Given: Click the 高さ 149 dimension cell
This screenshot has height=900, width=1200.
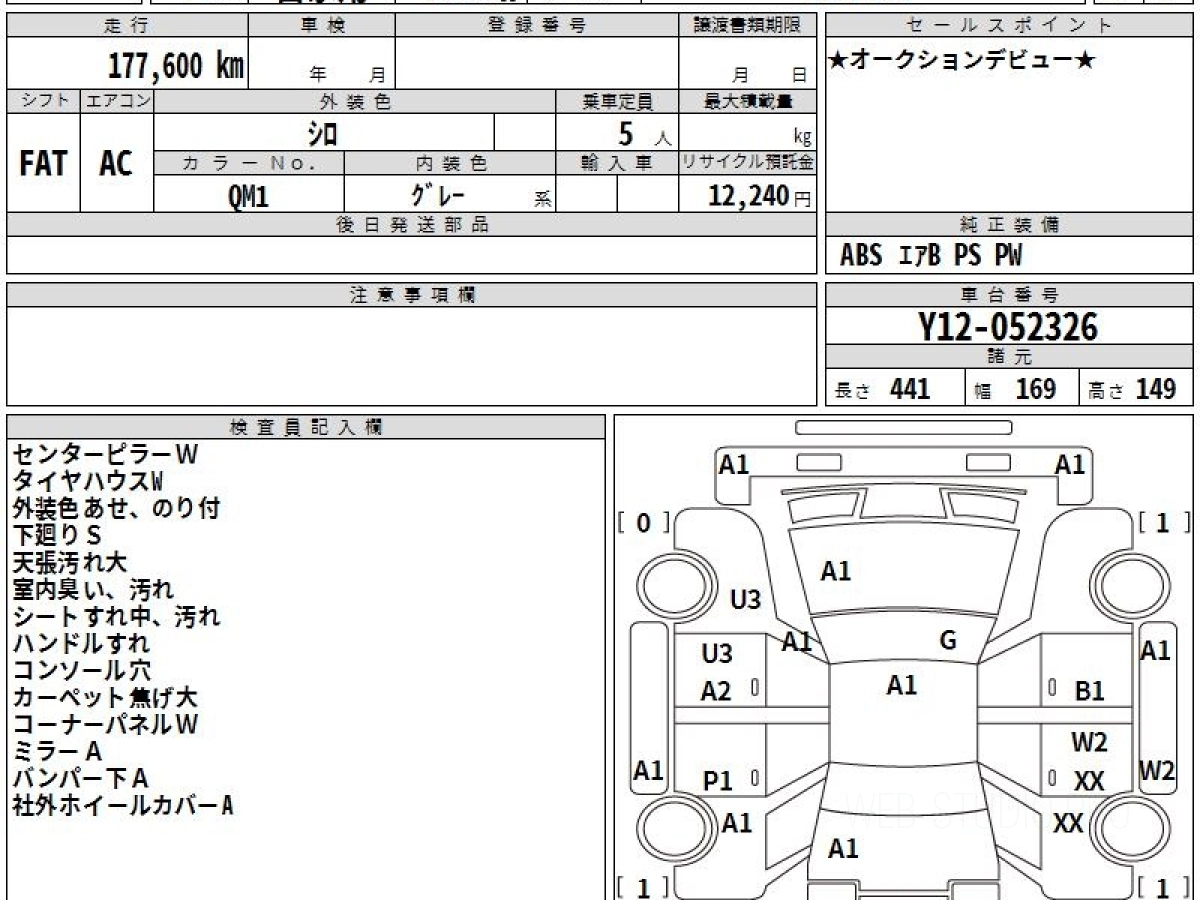Looking at the screenshot, I should click(x=1137, y=389).
